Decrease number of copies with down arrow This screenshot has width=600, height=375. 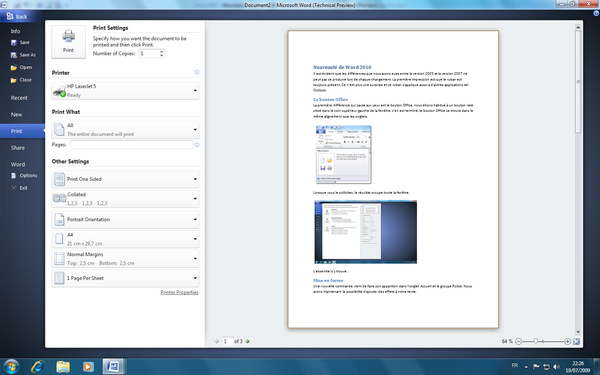click(x=161, y=56)
